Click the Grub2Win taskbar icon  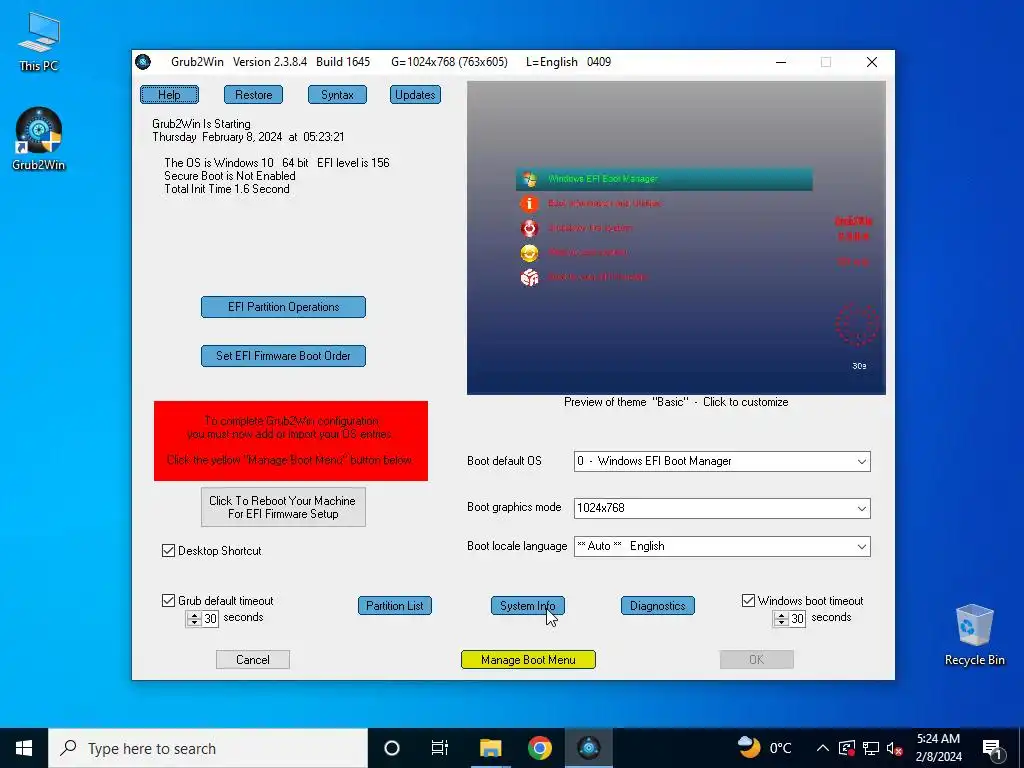pyautogui.click(x=588, y=748)
